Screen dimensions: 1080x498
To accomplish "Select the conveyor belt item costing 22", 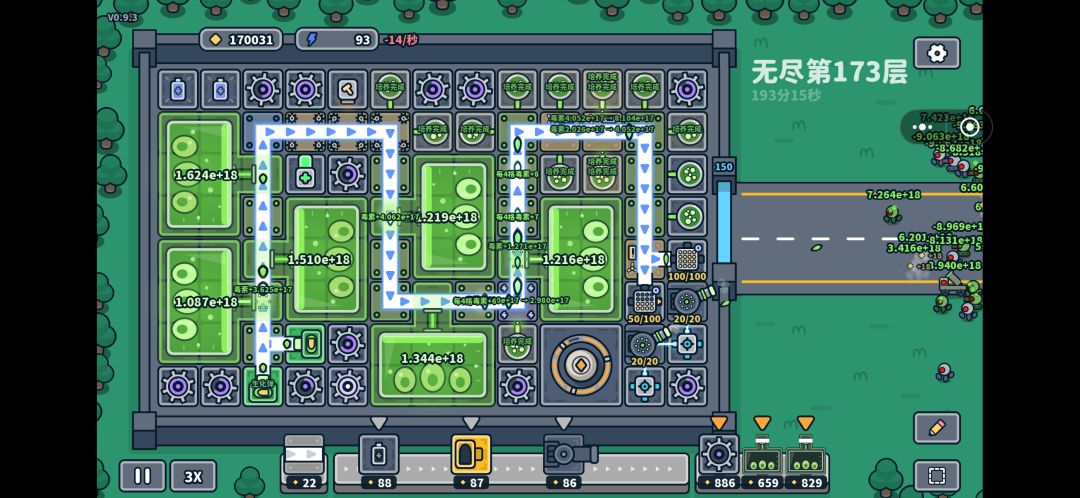I will click(x=304, y=462).
